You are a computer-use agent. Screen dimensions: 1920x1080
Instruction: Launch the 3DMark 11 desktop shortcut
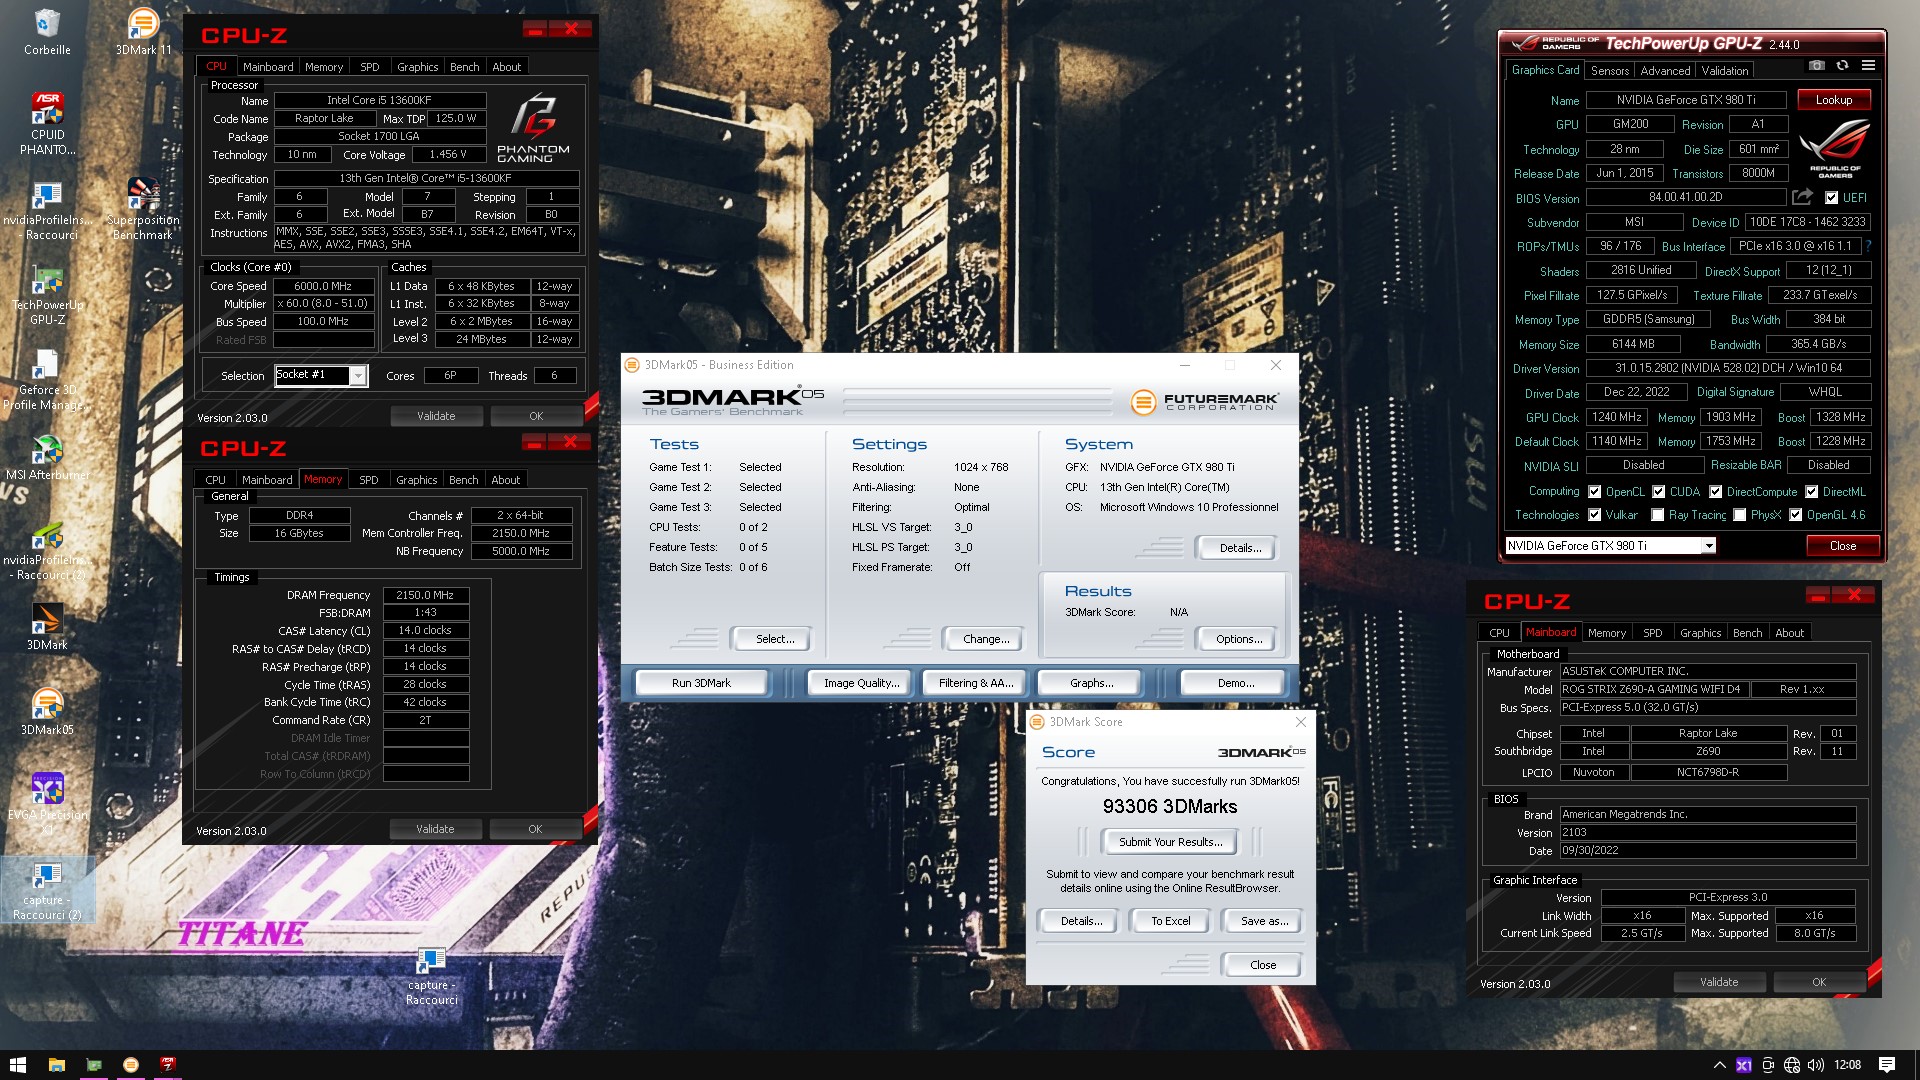[x=143, y=32]
